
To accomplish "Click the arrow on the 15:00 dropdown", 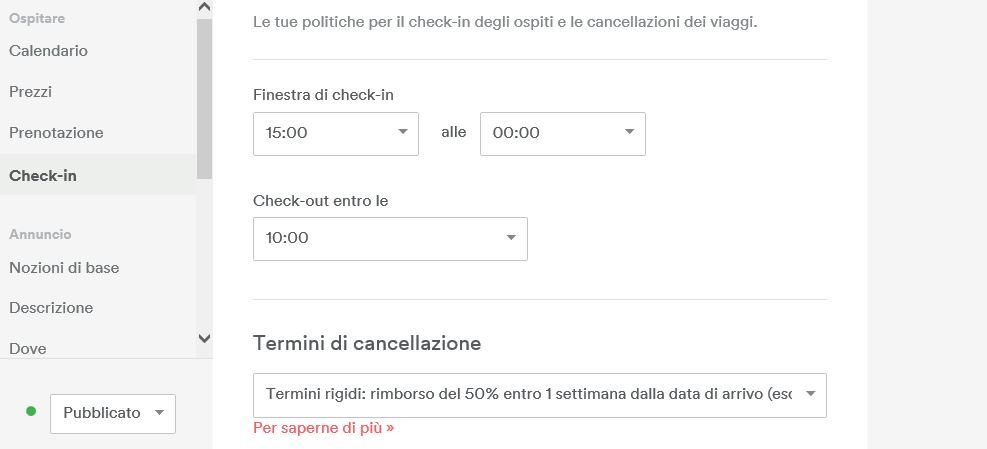I will pos(403,132).
